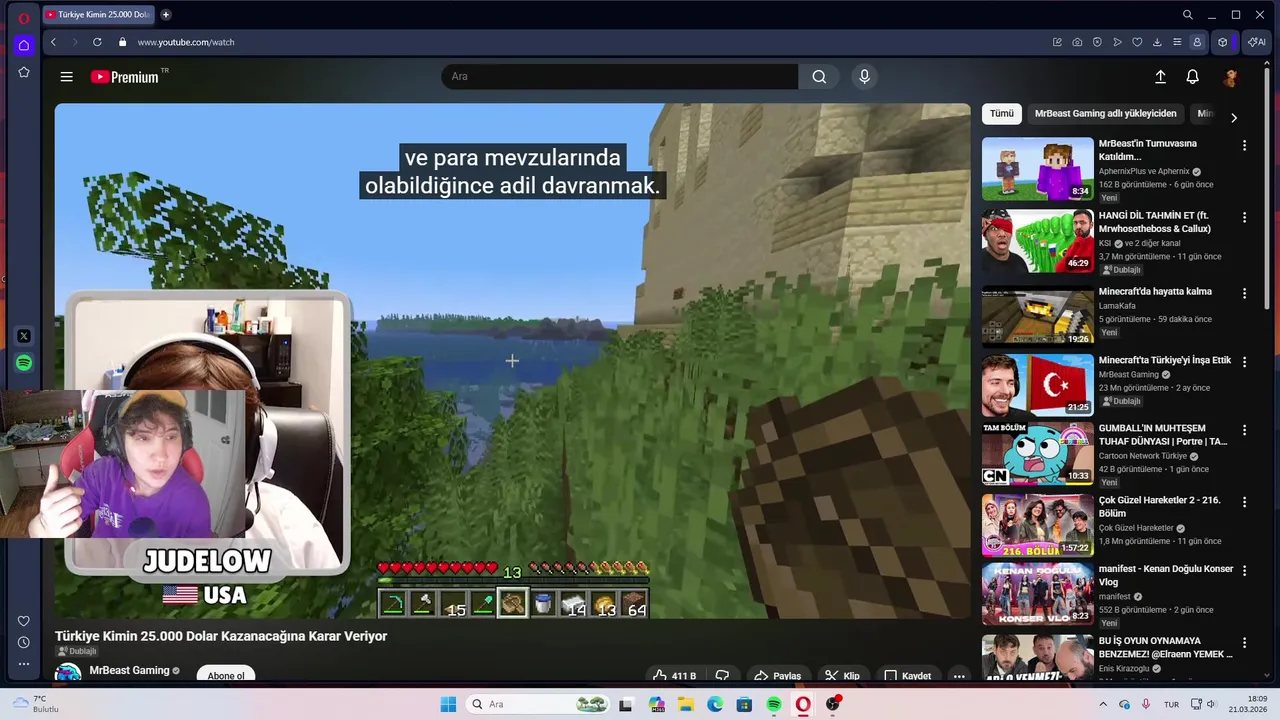Image resolution: width=1280 pixels, height=720 pixels.
Task: Open YouTube notifications bell
Action: pyautogui.click(x=1192, y=77)
